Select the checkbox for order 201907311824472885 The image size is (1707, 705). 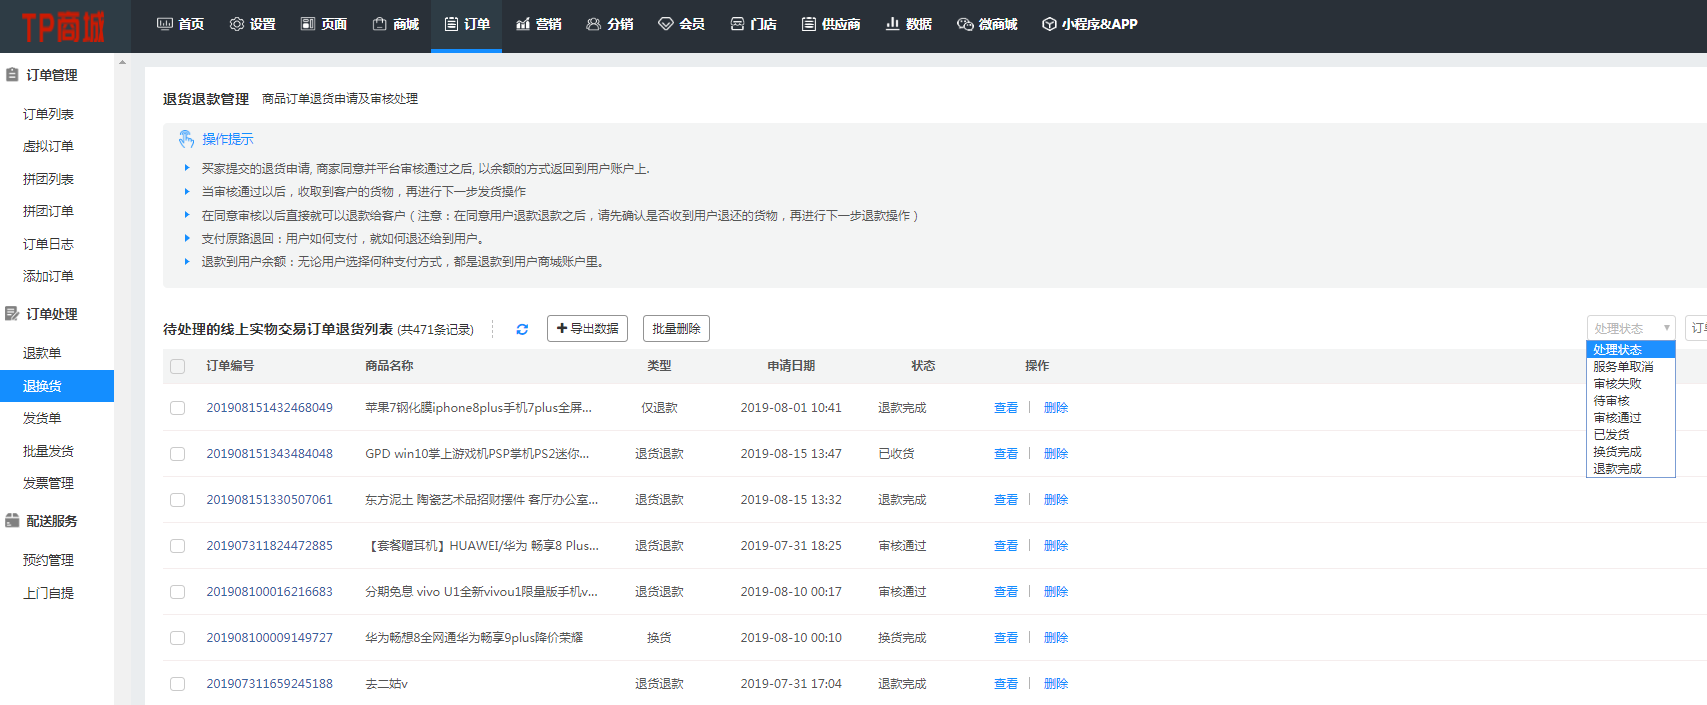point(178,546)
